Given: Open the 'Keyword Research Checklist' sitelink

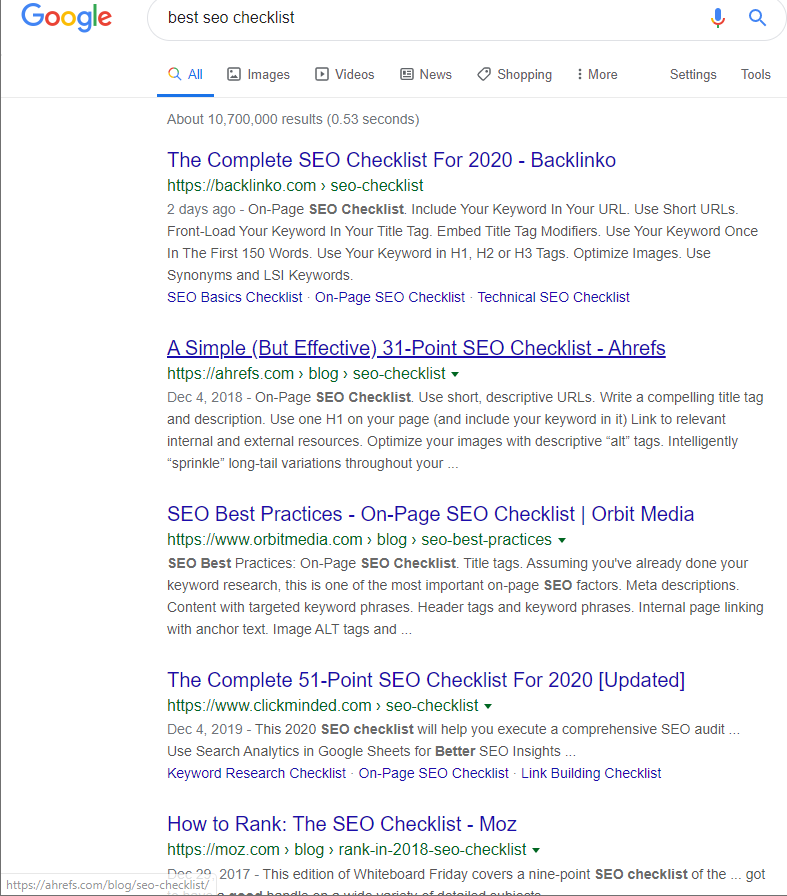Looking at the screenshot, I should tap(256, 774).
